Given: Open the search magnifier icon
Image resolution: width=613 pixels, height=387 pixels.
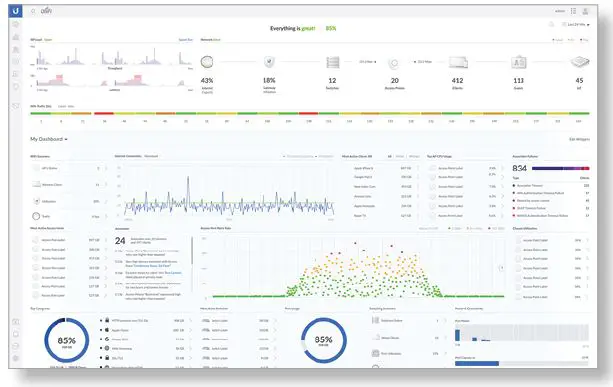Looking at the screenshot, I should click(x=33, y=11).
